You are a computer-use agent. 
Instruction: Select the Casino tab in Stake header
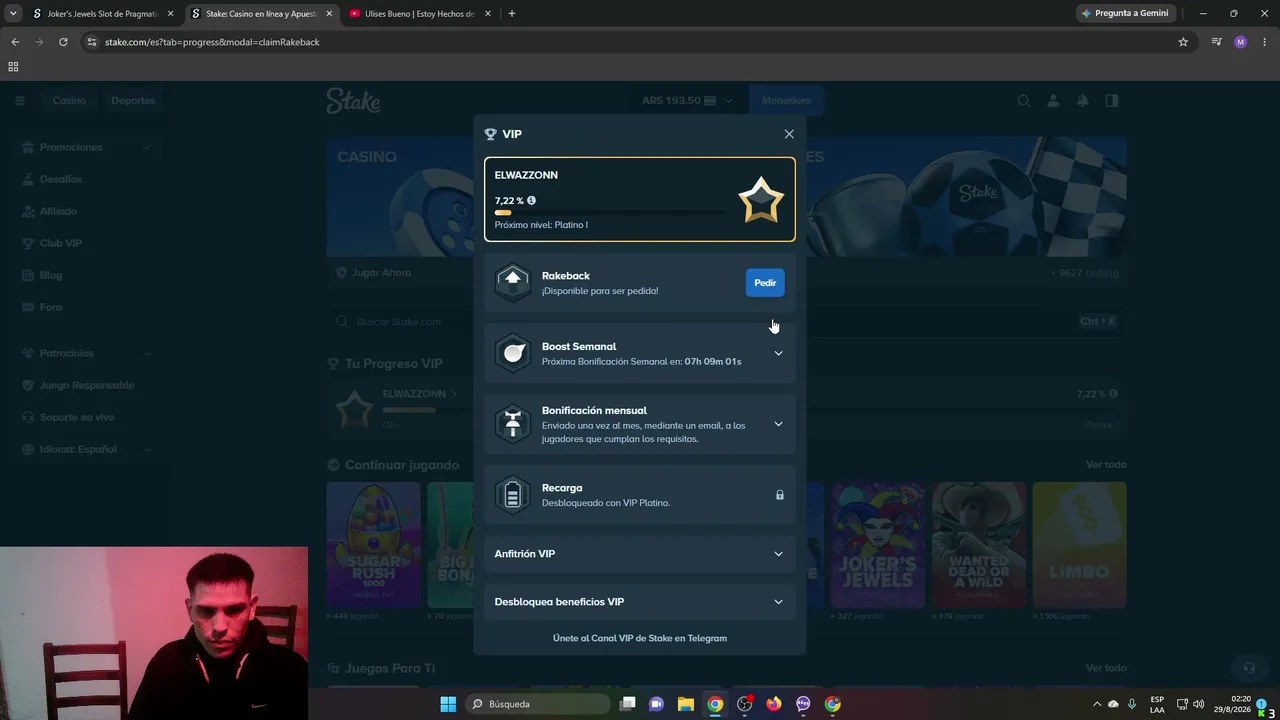point(69,100)
